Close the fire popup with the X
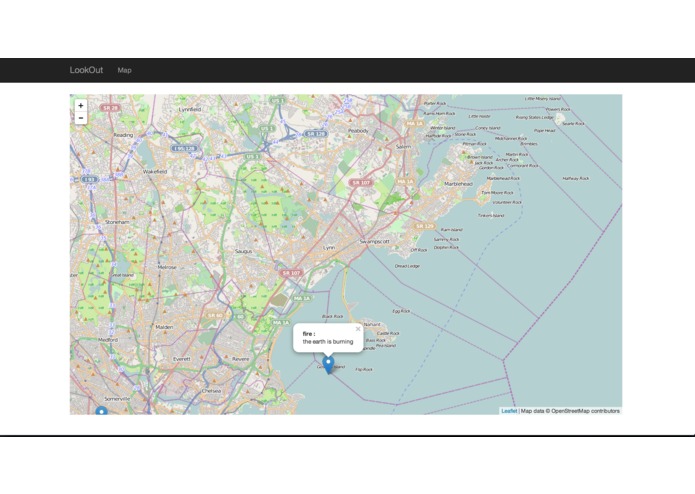 (358, 329)
